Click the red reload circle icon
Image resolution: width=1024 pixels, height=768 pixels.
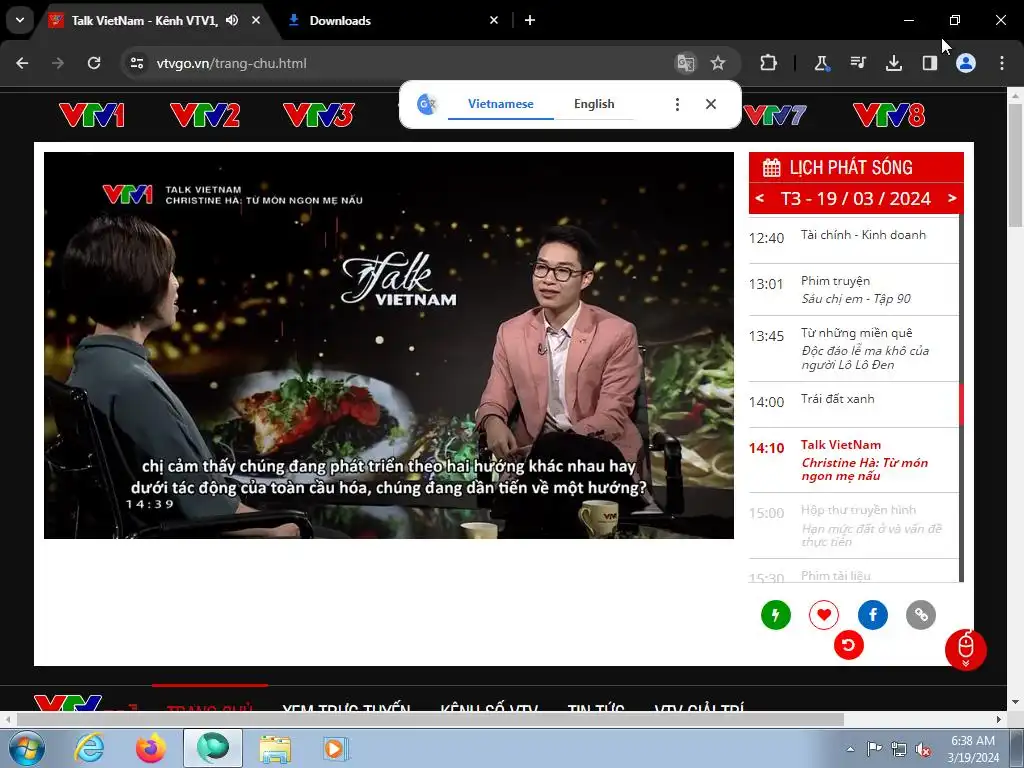pos(848,645)
